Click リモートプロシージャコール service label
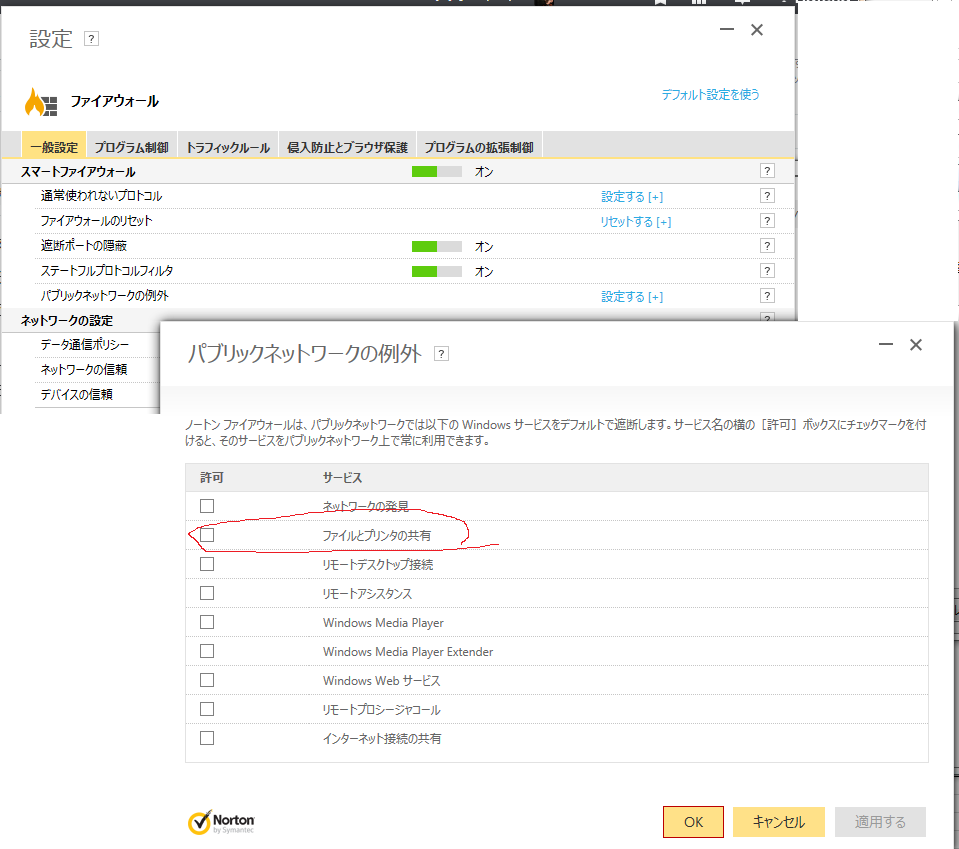Viewport: 959px width, 849px height. pos(381,710)
